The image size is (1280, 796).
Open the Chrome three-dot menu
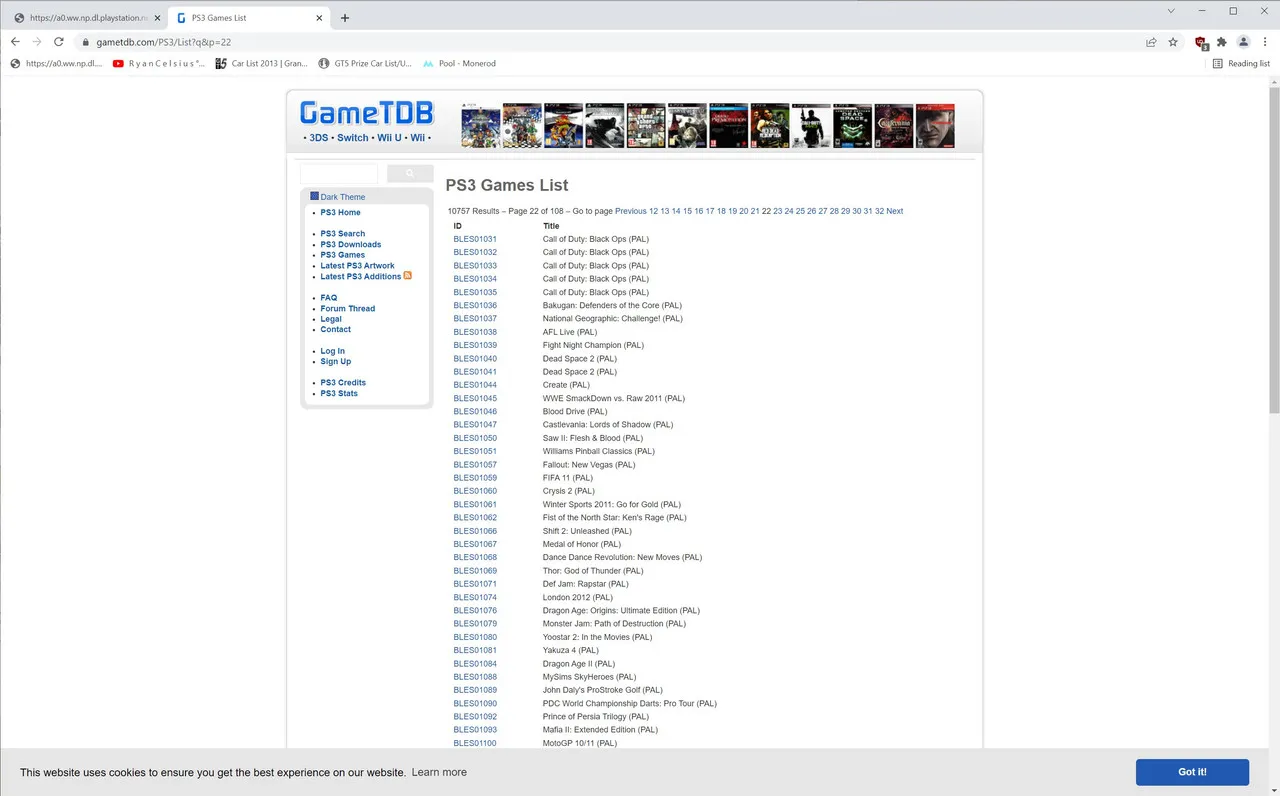point(1265,42)
